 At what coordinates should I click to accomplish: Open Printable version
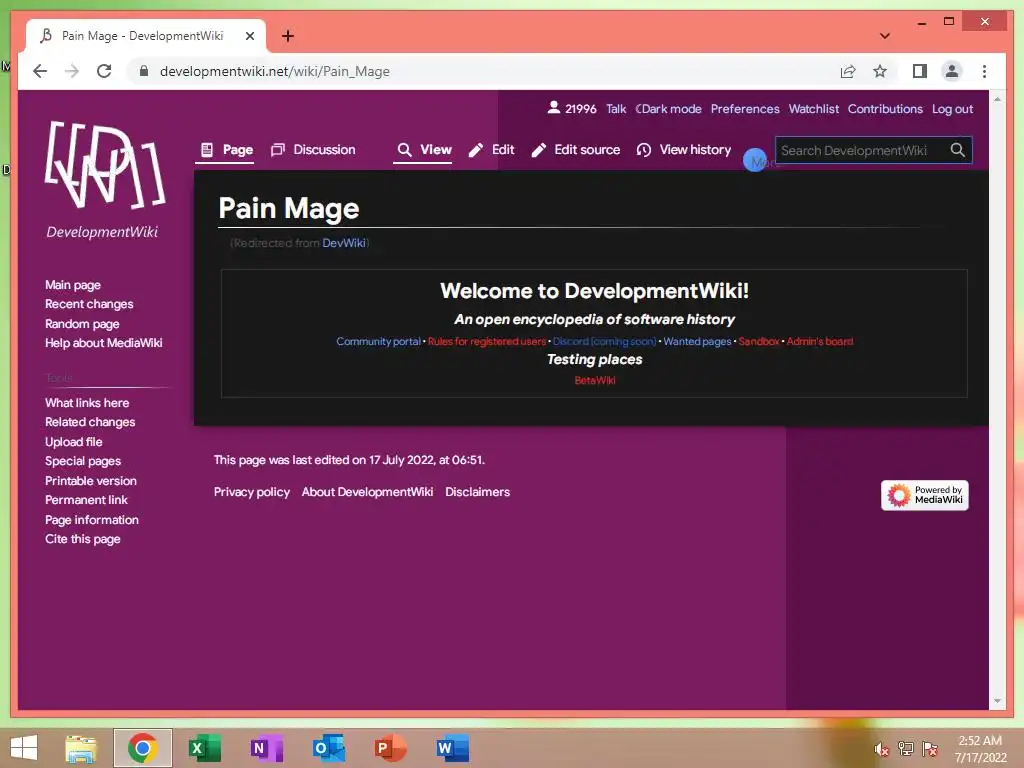(91, 481)
